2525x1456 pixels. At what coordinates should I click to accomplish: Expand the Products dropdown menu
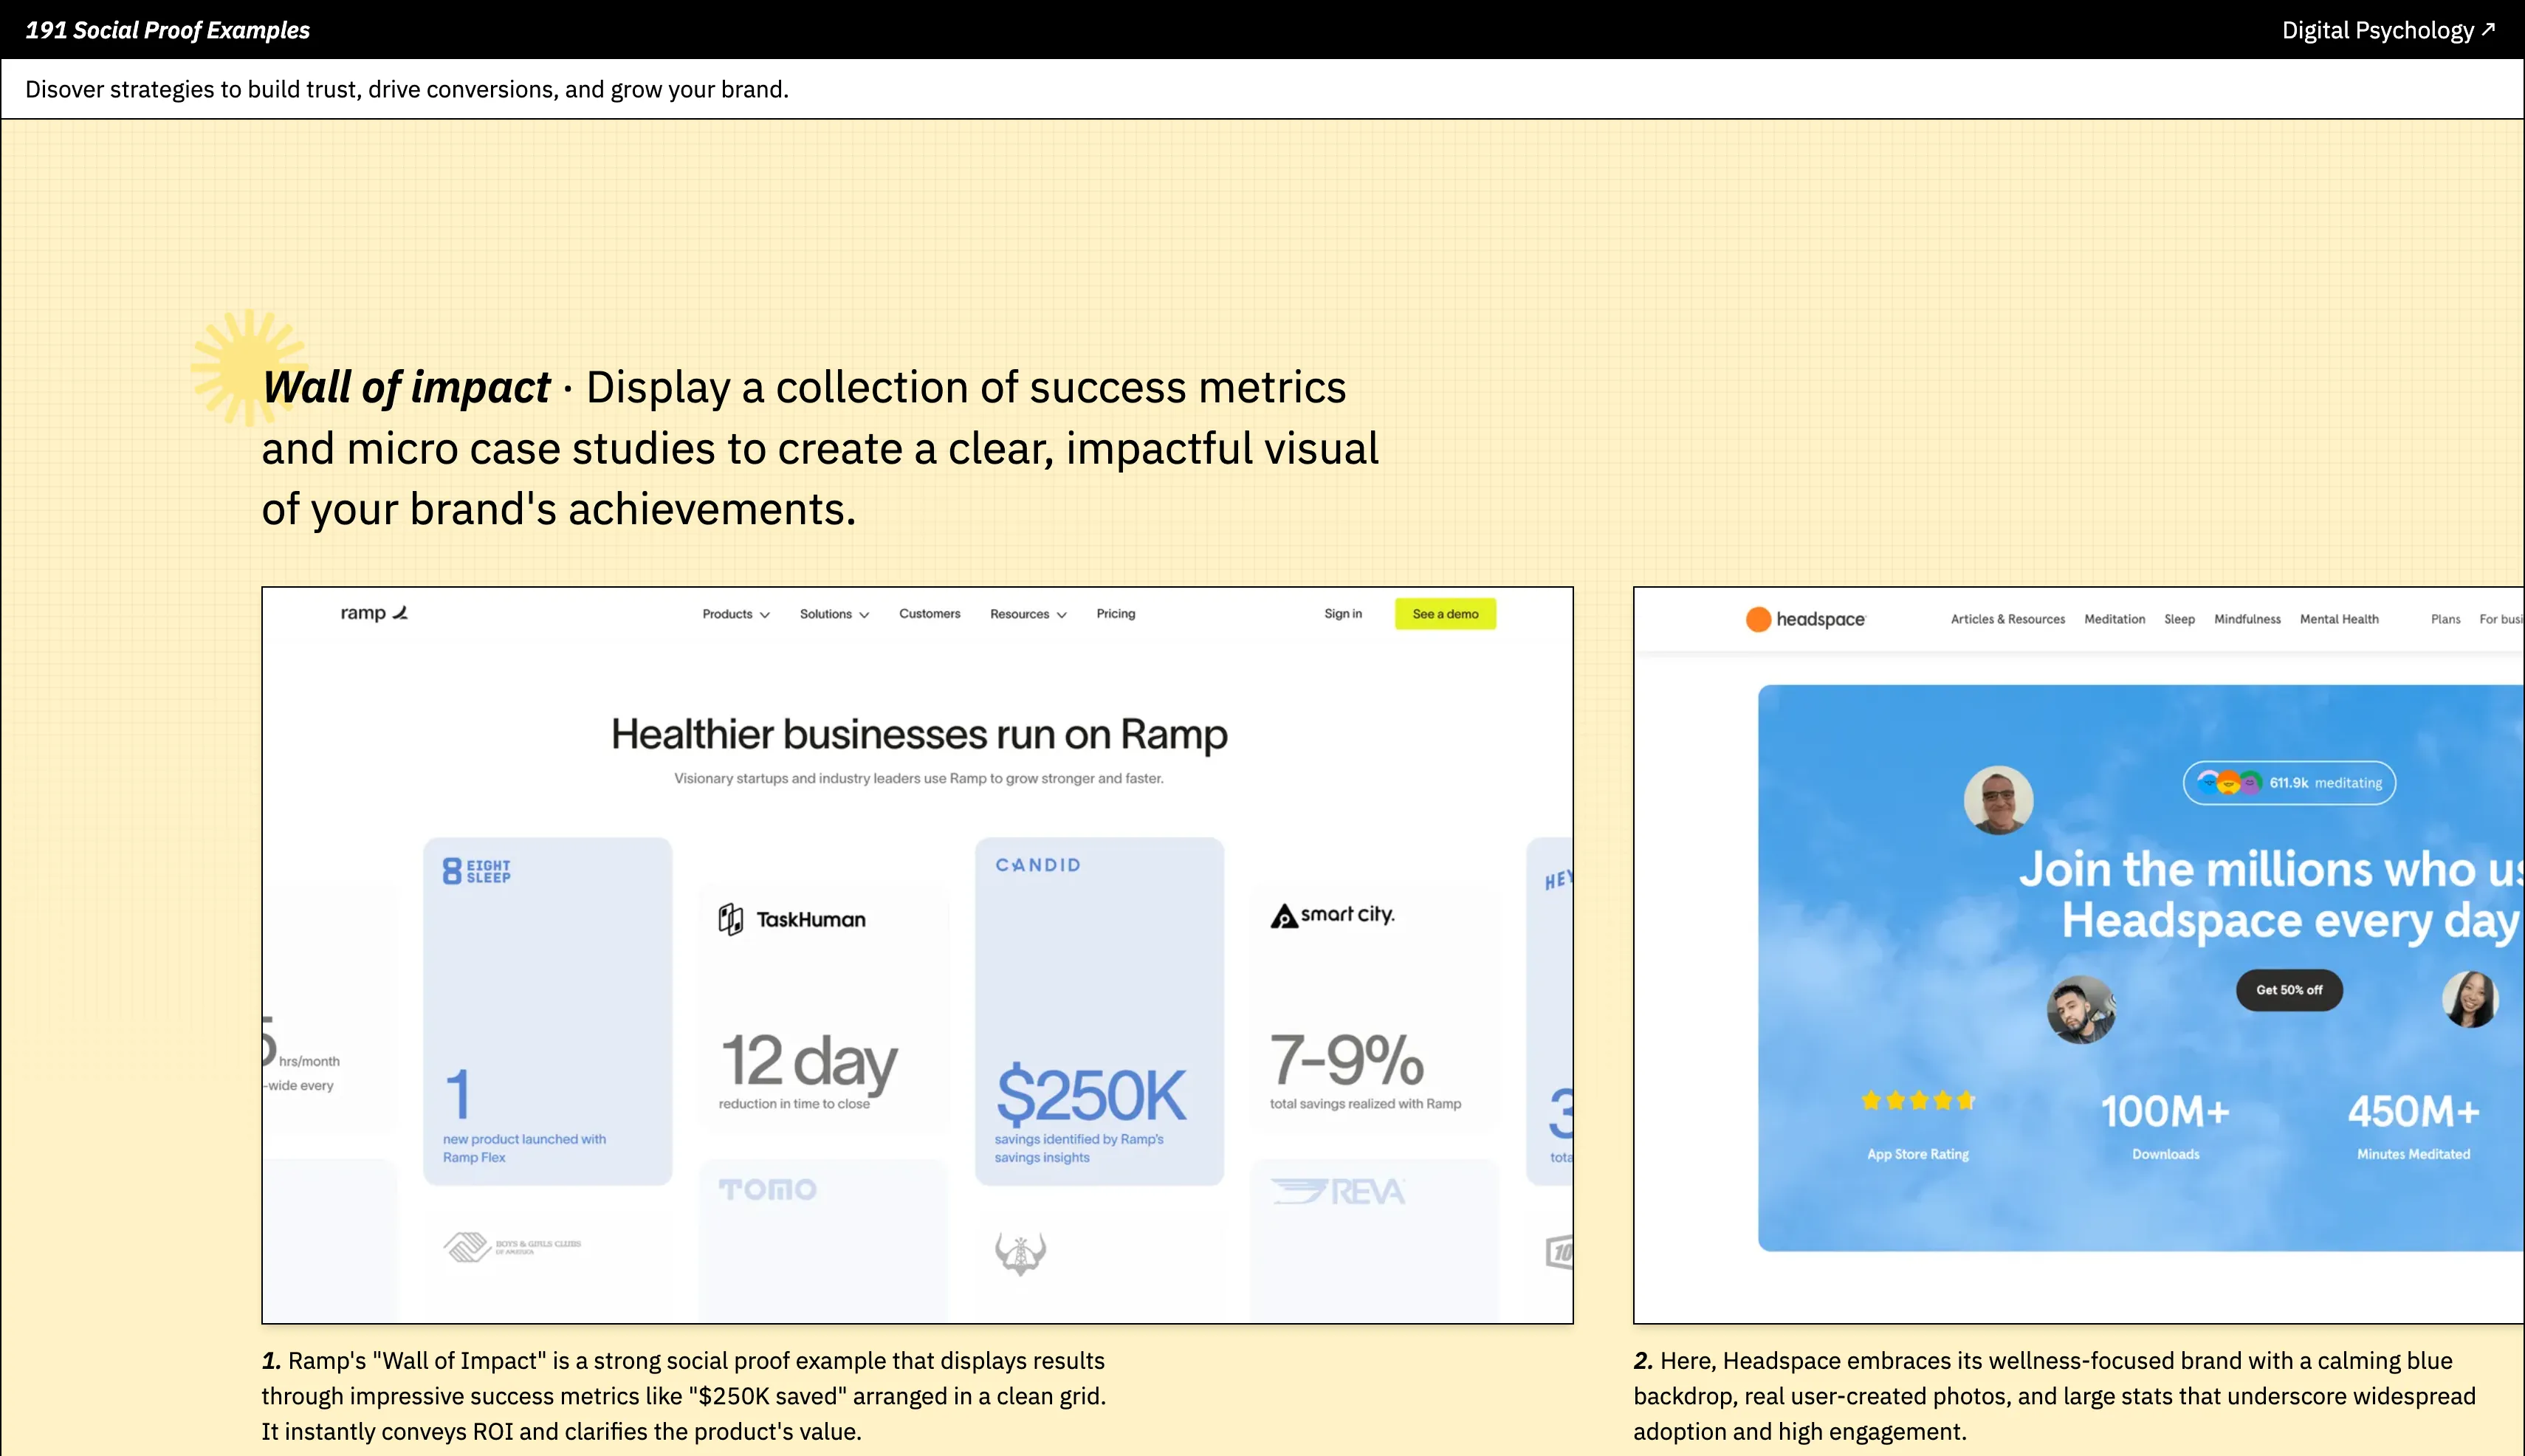point(736,614)
